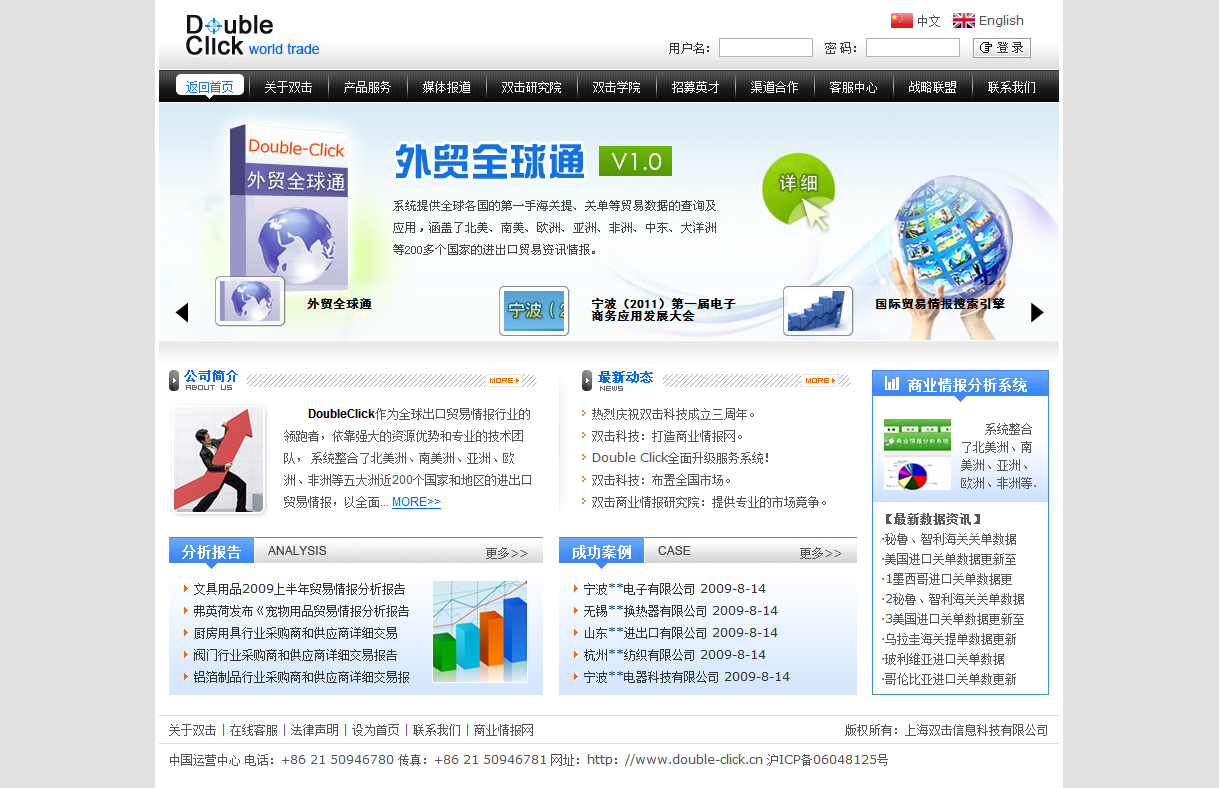The height and width of the screenshot is (788, 1219).
Task: Click footer link 法律声明
Action: pyautogui.click(x=315, y=730)
